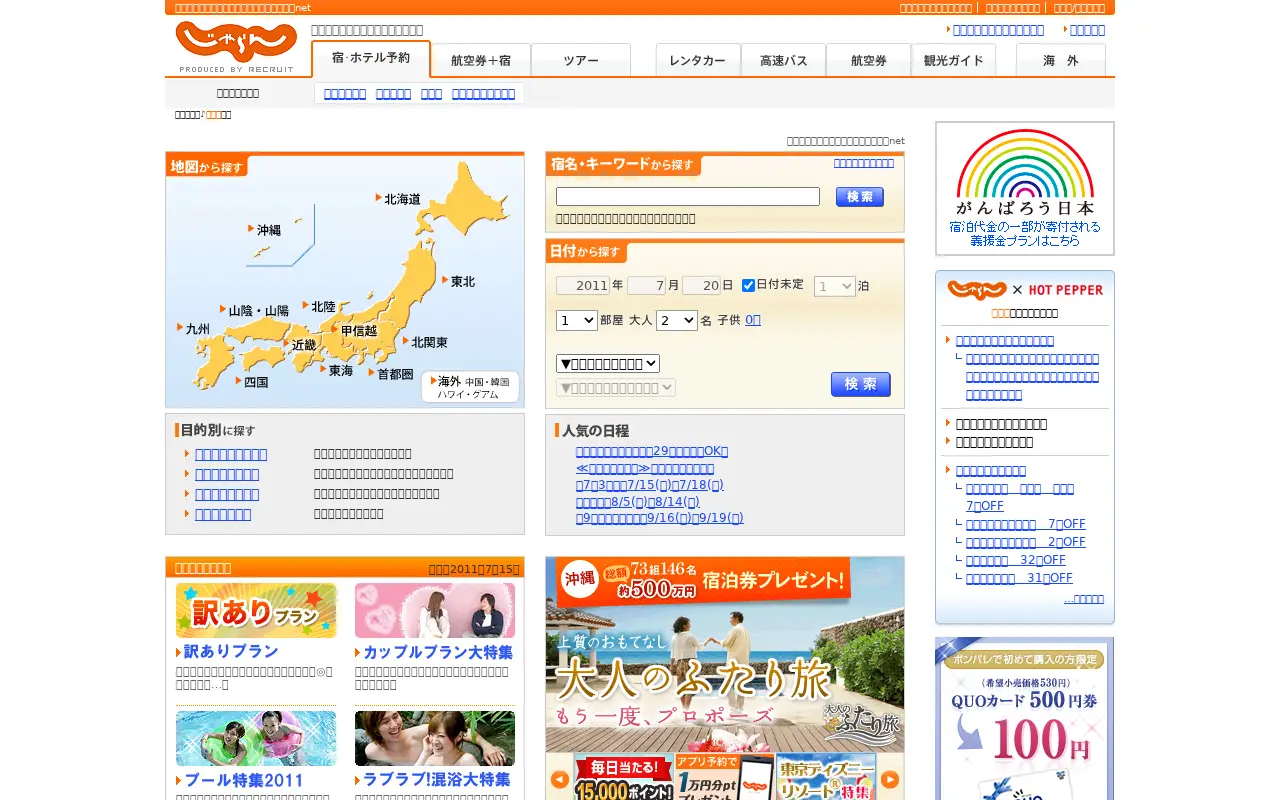Focus the 宿名・キーワード text field
Viewport: 1280px width, 800px height.
click(x=688, y=197)
